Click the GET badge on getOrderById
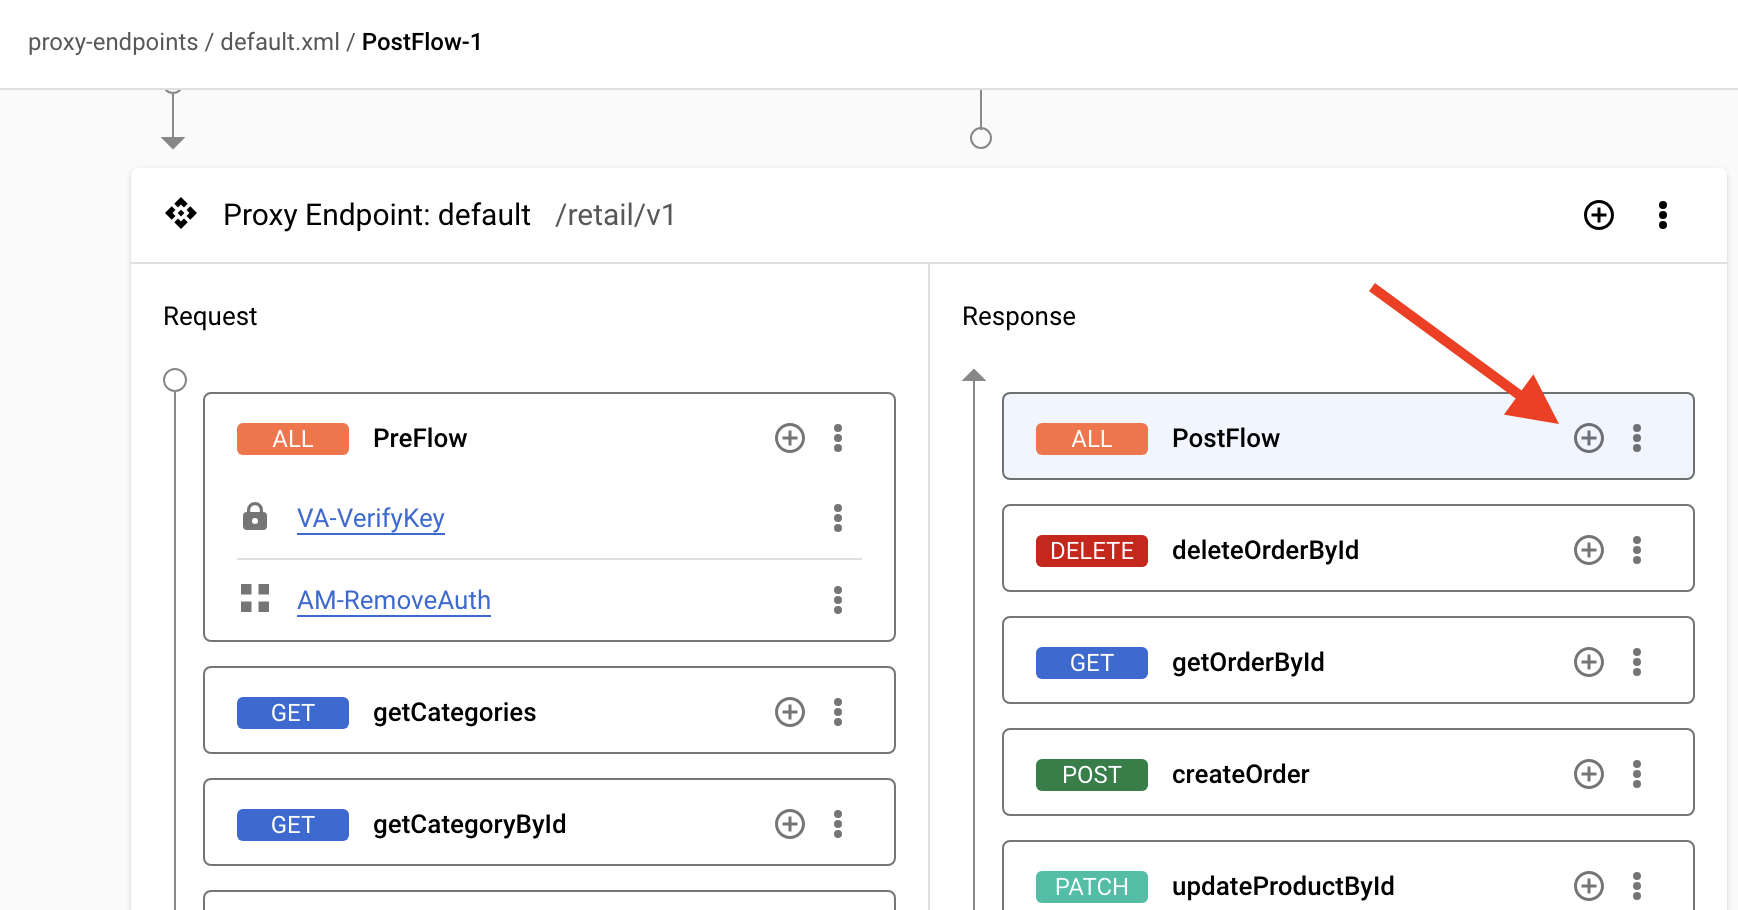 coord(1092,663)
